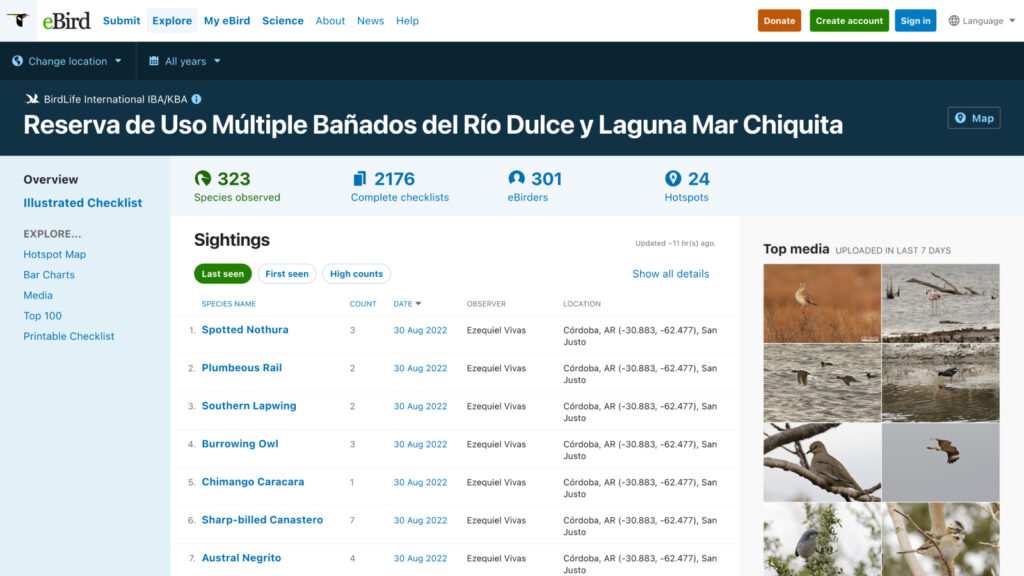The height and width of the screenshot is (576, 1024).
Task: Click the Complete checklists clipboard icon
Action: 360,179
